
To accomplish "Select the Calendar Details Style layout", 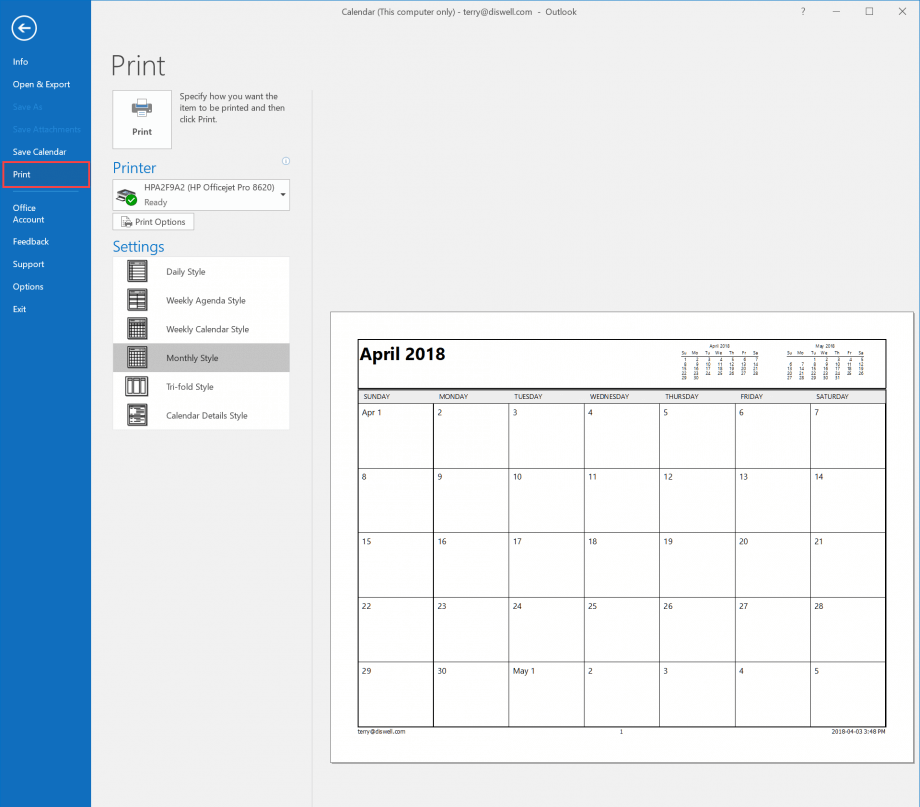I will pos(205,415).
